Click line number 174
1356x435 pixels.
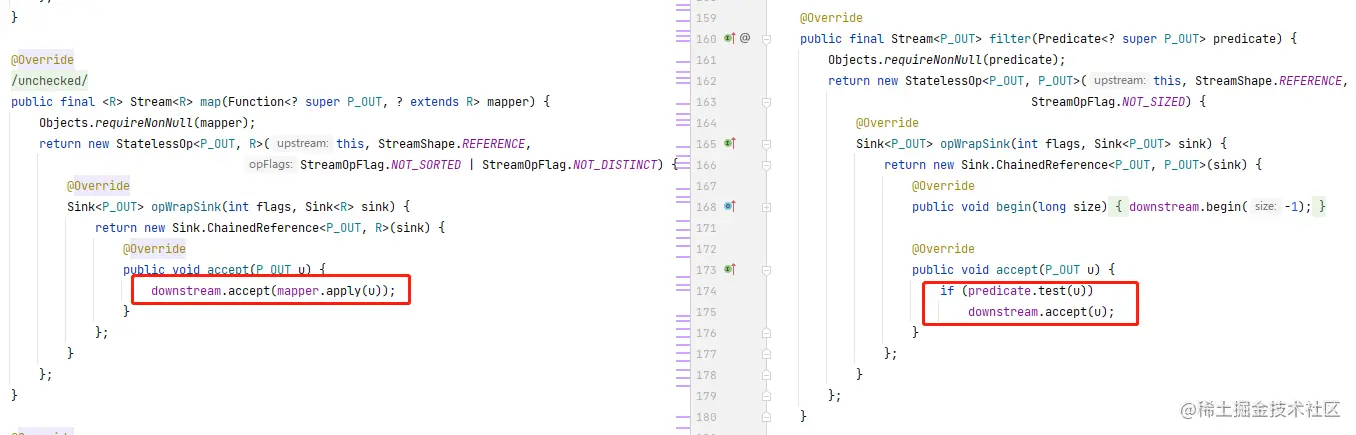coord(706,291)
